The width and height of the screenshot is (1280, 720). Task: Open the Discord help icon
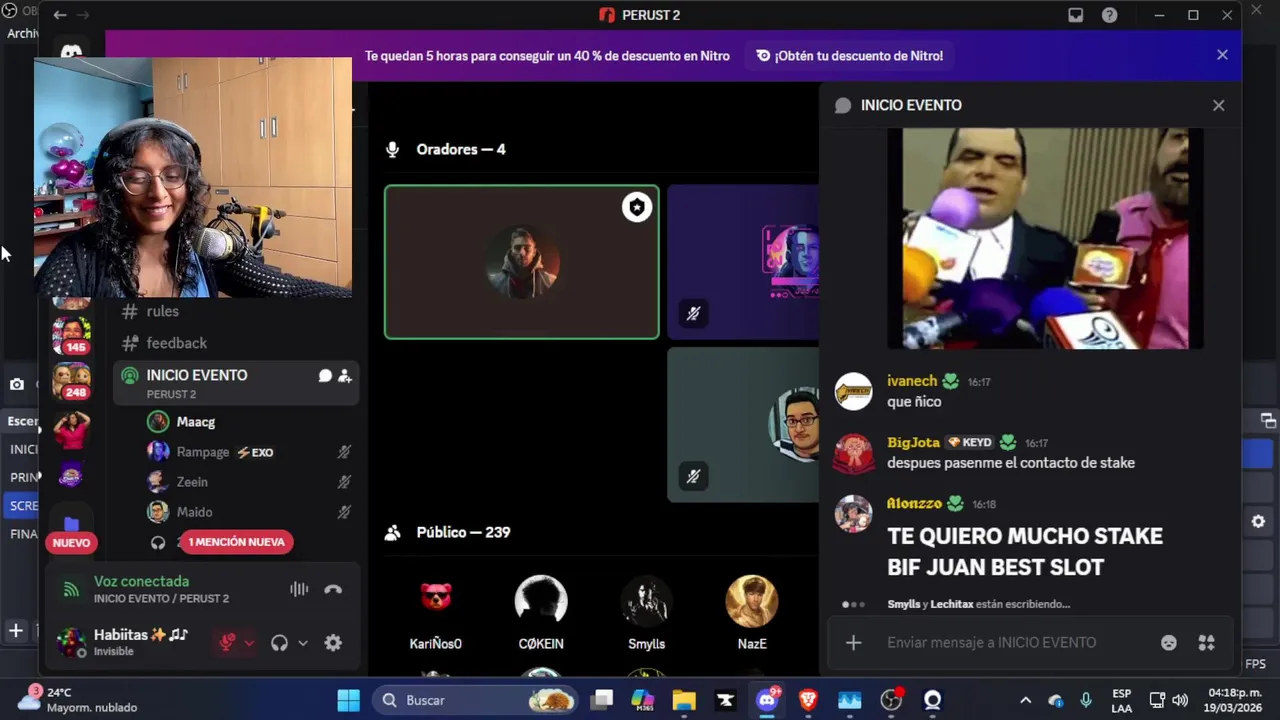1109,15
